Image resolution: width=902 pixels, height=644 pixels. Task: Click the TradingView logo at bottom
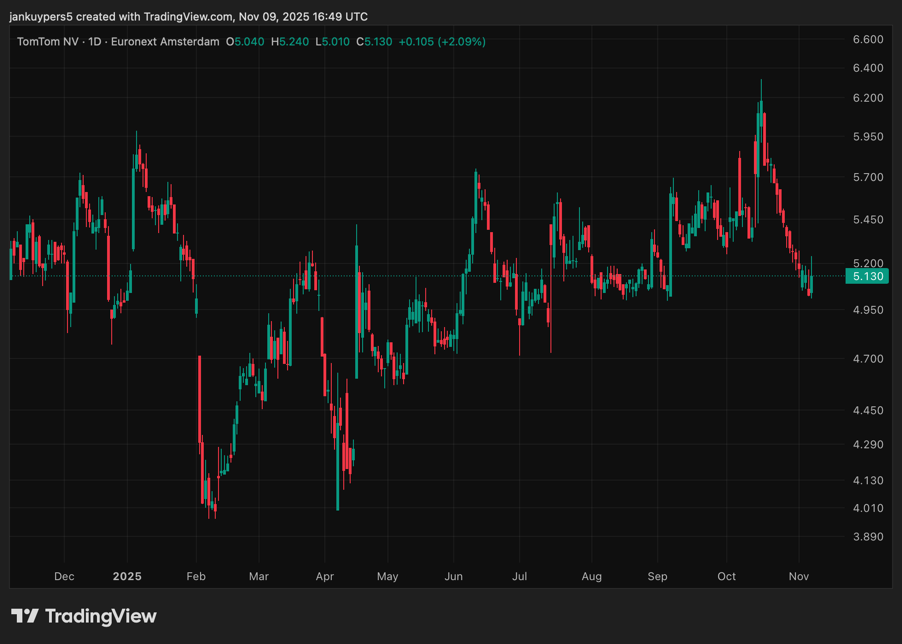84,616
